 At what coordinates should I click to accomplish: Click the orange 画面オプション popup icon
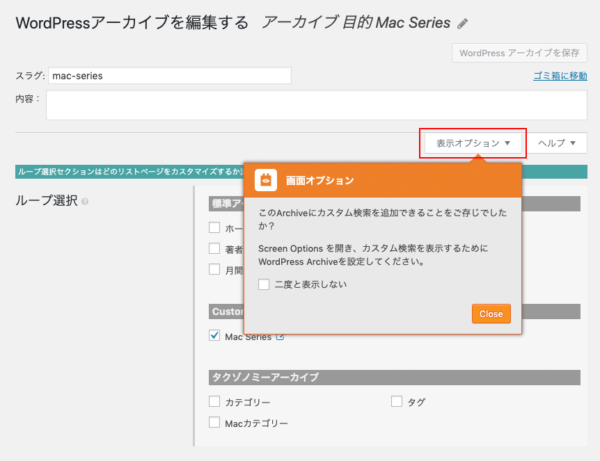(x=266, y=180)
